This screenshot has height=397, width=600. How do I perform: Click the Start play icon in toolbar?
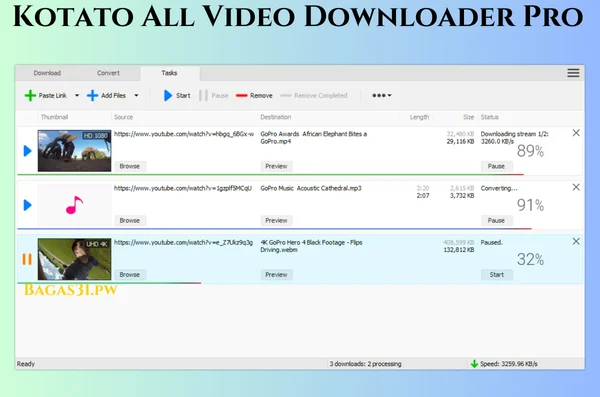[168, 95]
